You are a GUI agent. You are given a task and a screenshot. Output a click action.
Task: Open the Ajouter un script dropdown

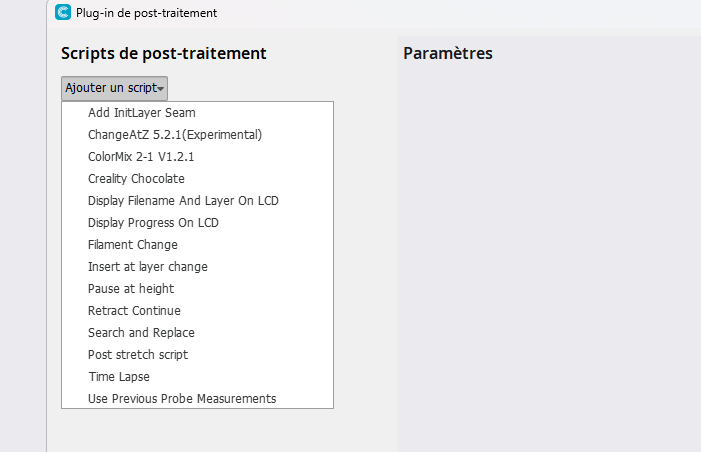pos(114,88)
